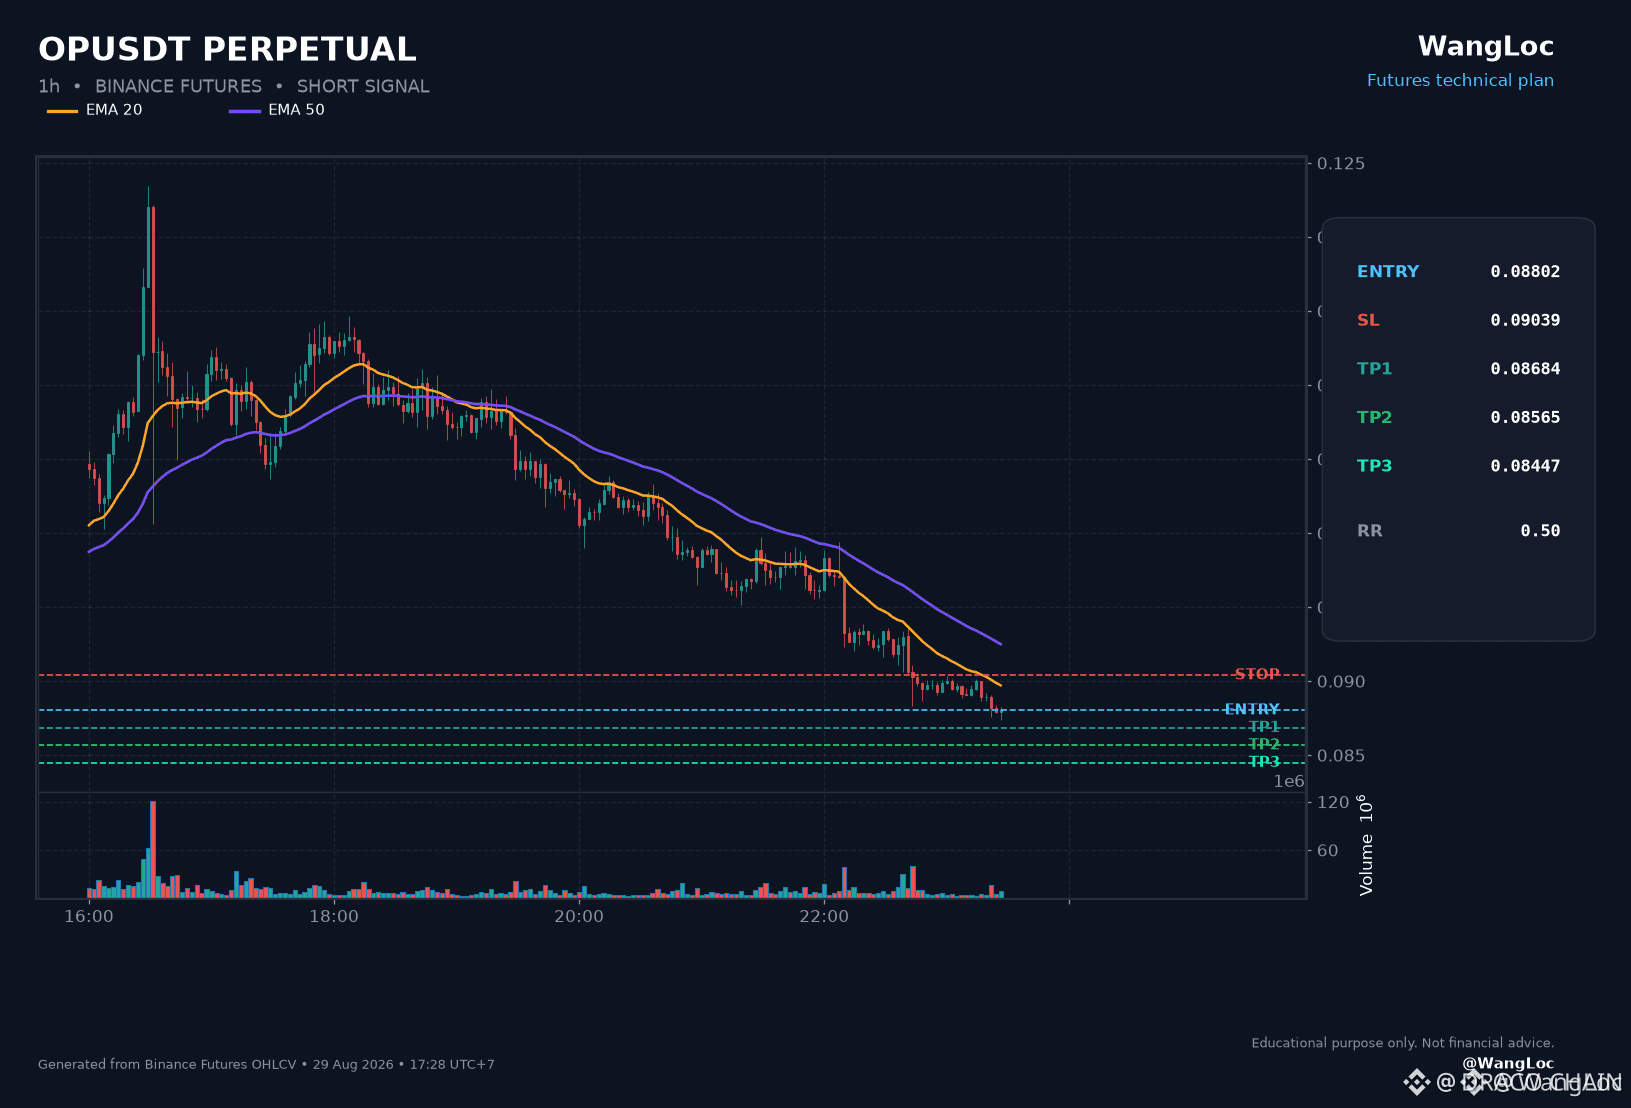Click the "Futures technical plan" caption

click(1460, 80)
